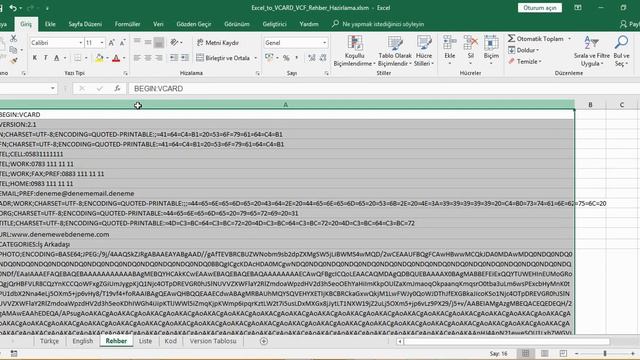Align text left
This screenshot has width=640, height=360.
(x=137, y=58)
